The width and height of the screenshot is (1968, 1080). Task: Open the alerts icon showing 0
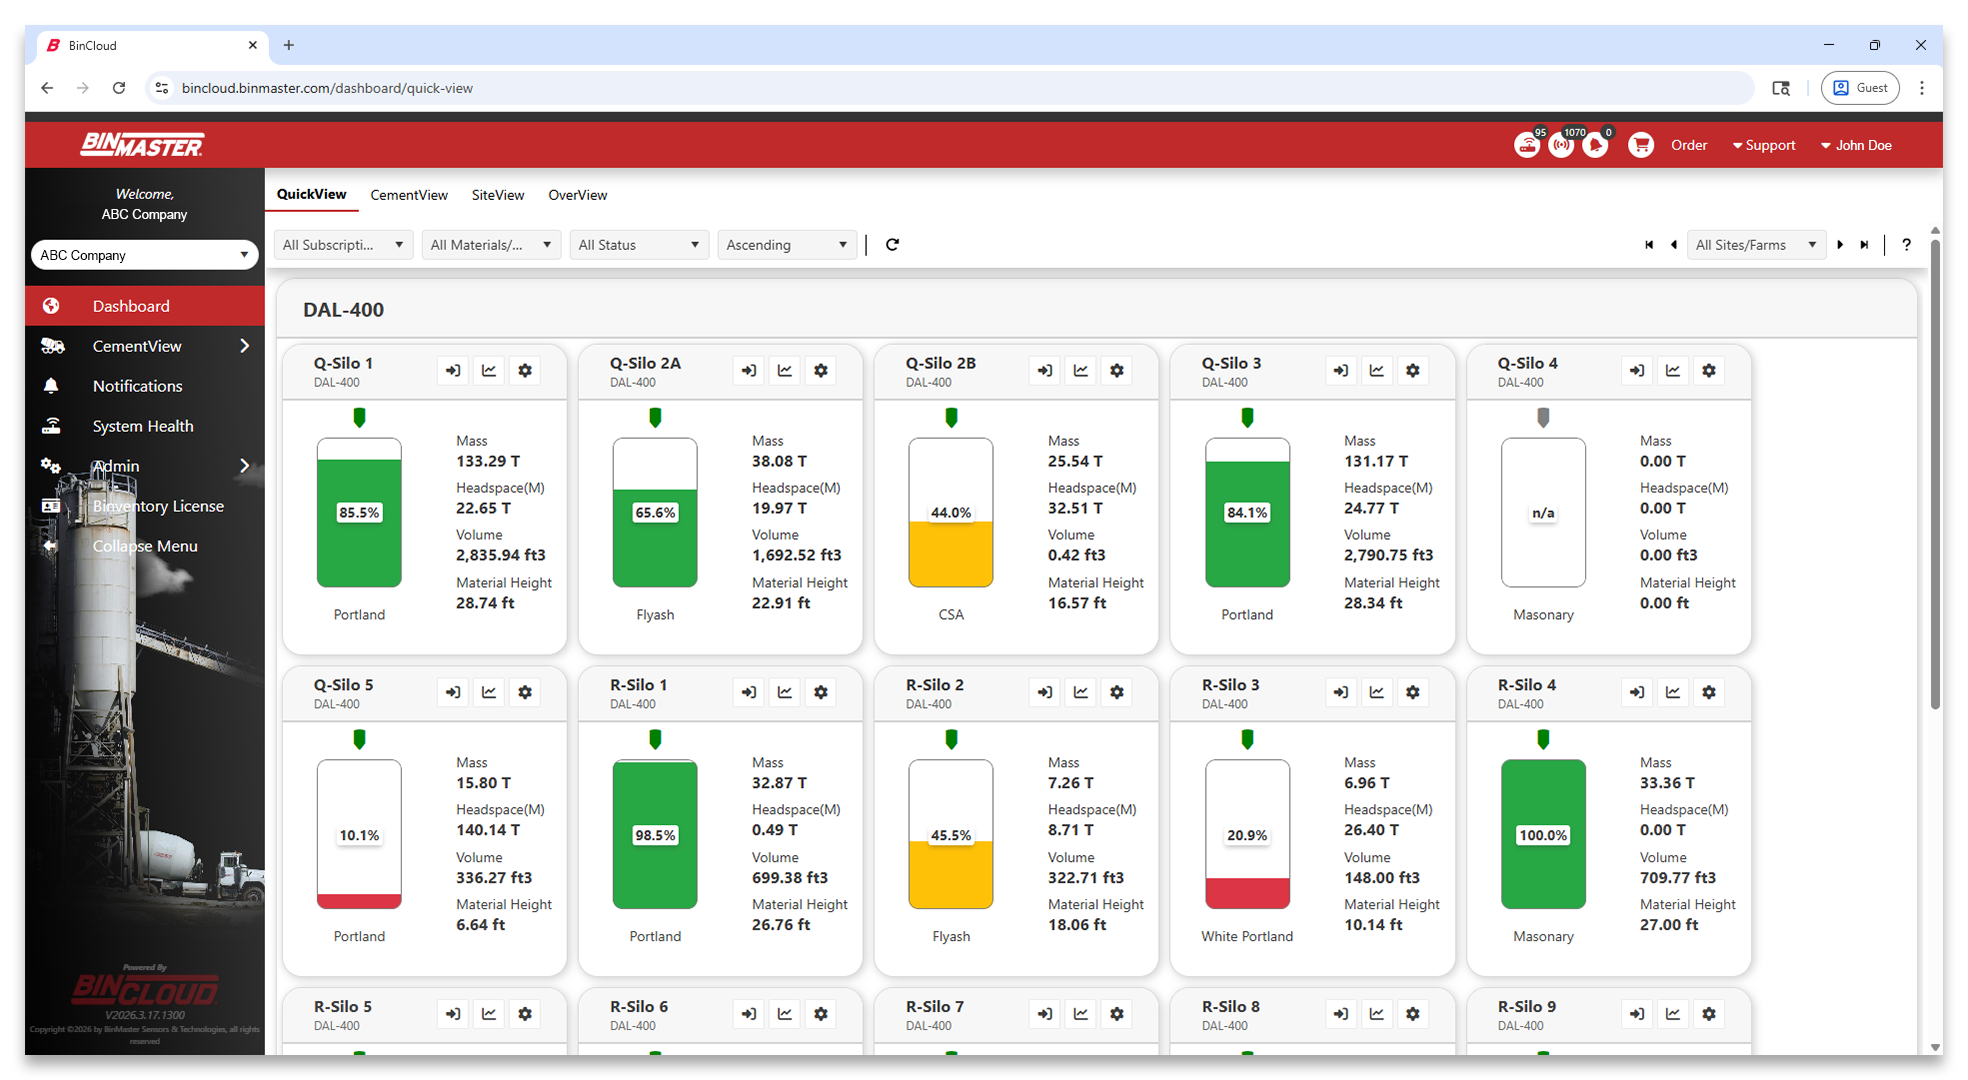tap(1596, 145)
